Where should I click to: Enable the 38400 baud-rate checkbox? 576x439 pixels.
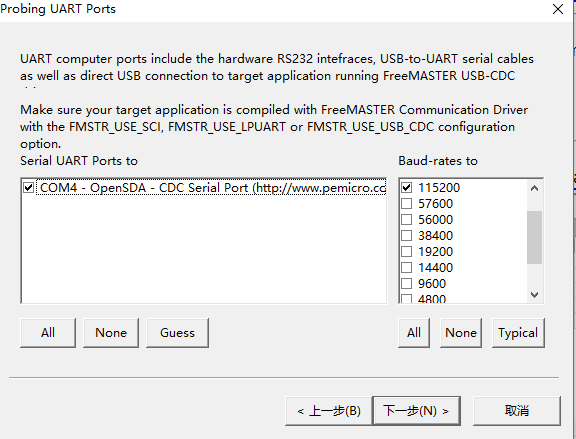406,235
